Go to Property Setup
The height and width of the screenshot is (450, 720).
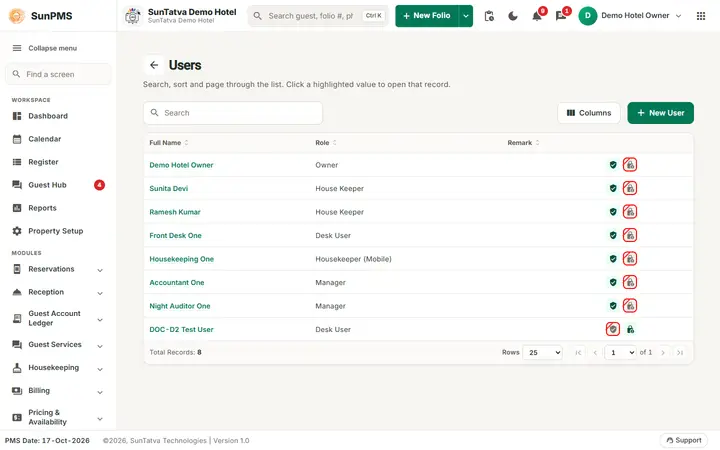click(58, 231)
